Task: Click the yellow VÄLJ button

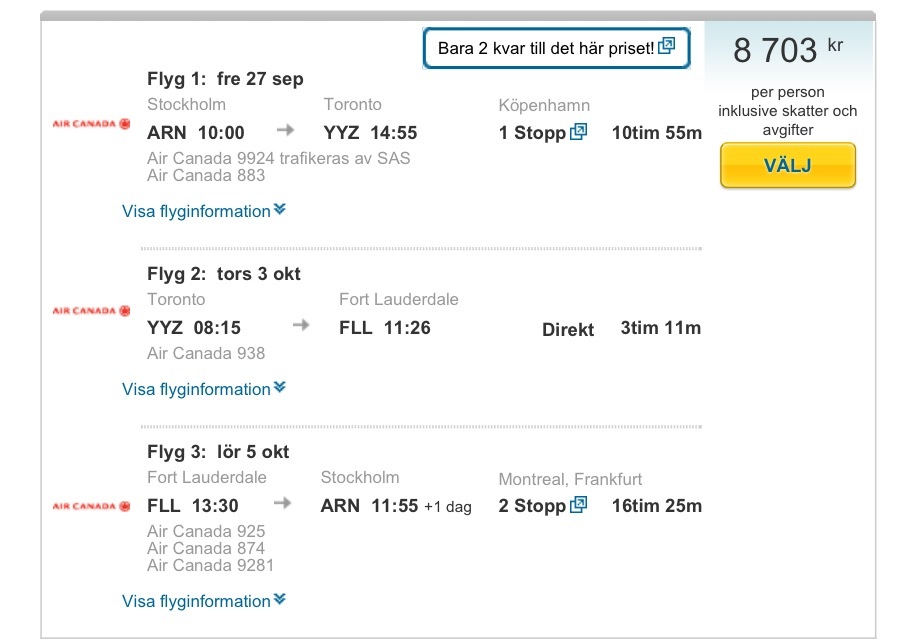Action: [x=787, y=166]
